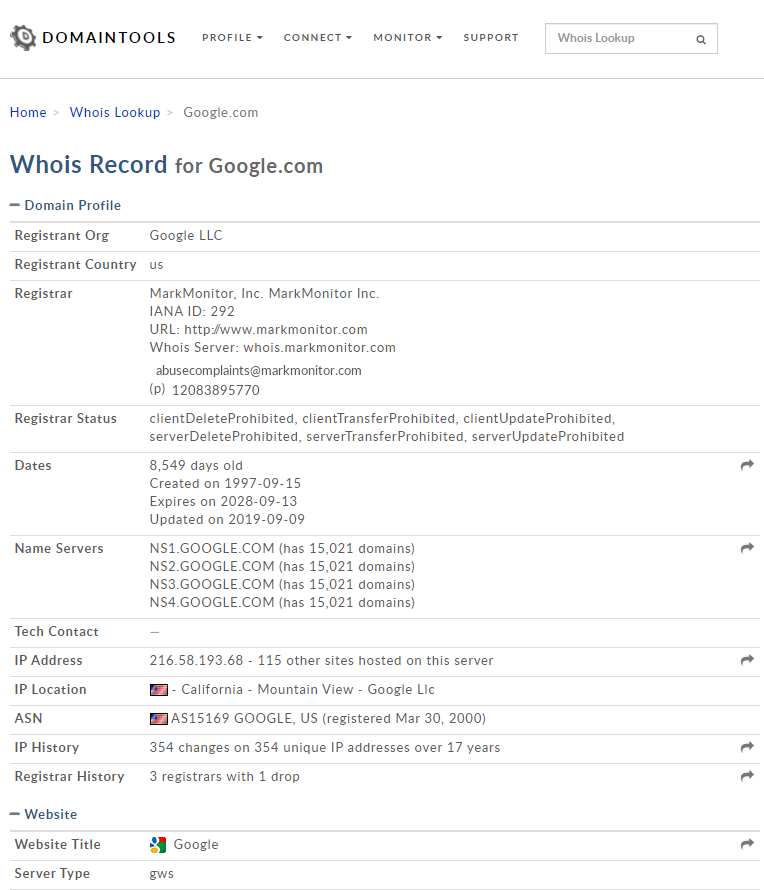Open the Profile dropdown menu

[232, 38]
